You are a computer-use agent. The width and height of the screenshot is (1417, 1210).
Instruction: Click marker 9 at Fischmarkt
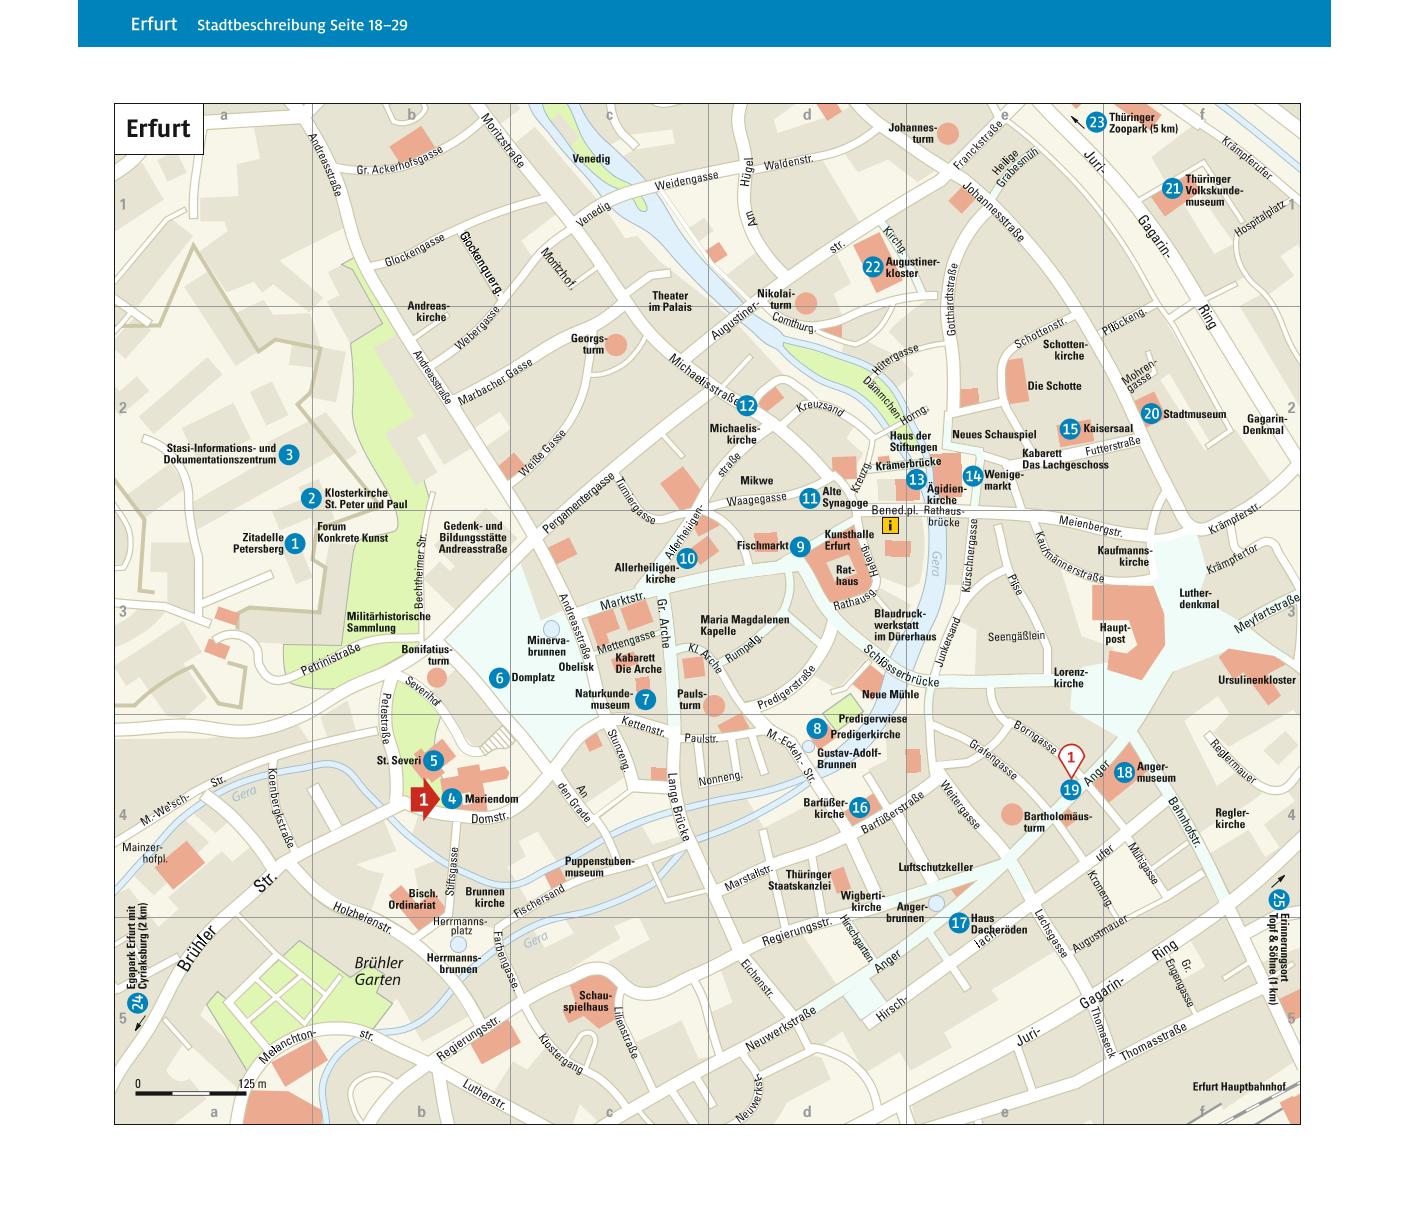[800, 546]
